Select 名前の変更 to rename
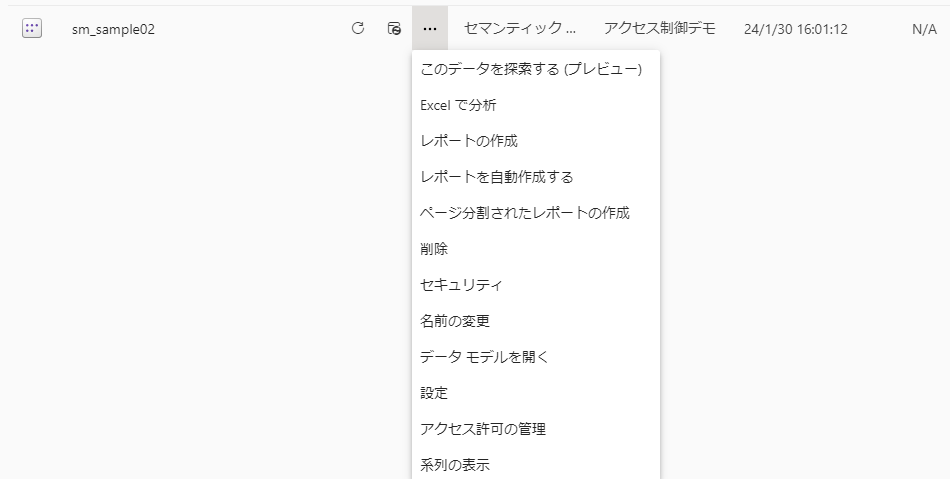 [536, 321]
